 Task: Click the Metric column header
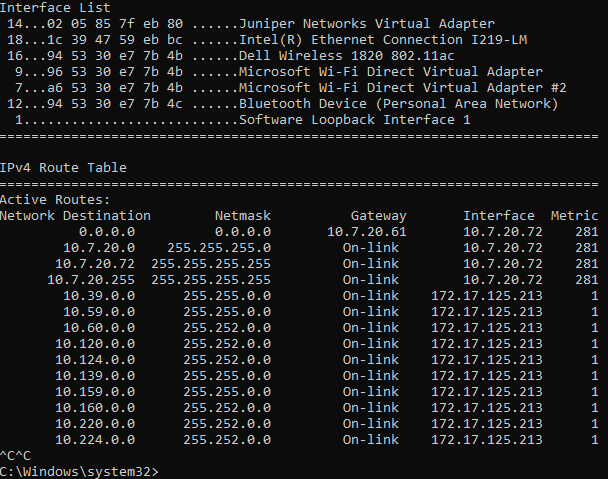[x=575, y=216]
